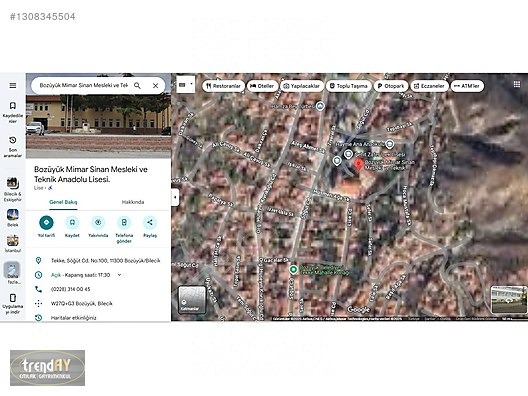Expand opening hours dropdown arrow

pyautogui.click(x=119, y=275)
